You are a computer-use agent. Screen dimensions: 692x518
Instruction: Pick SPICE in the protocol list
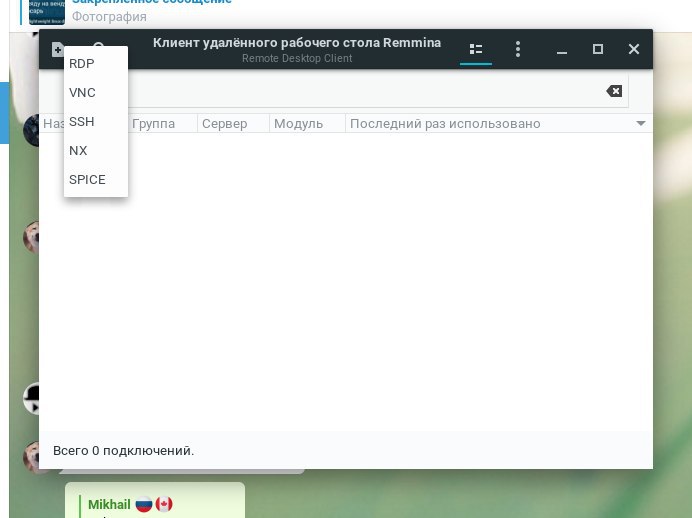coord(96,180)
